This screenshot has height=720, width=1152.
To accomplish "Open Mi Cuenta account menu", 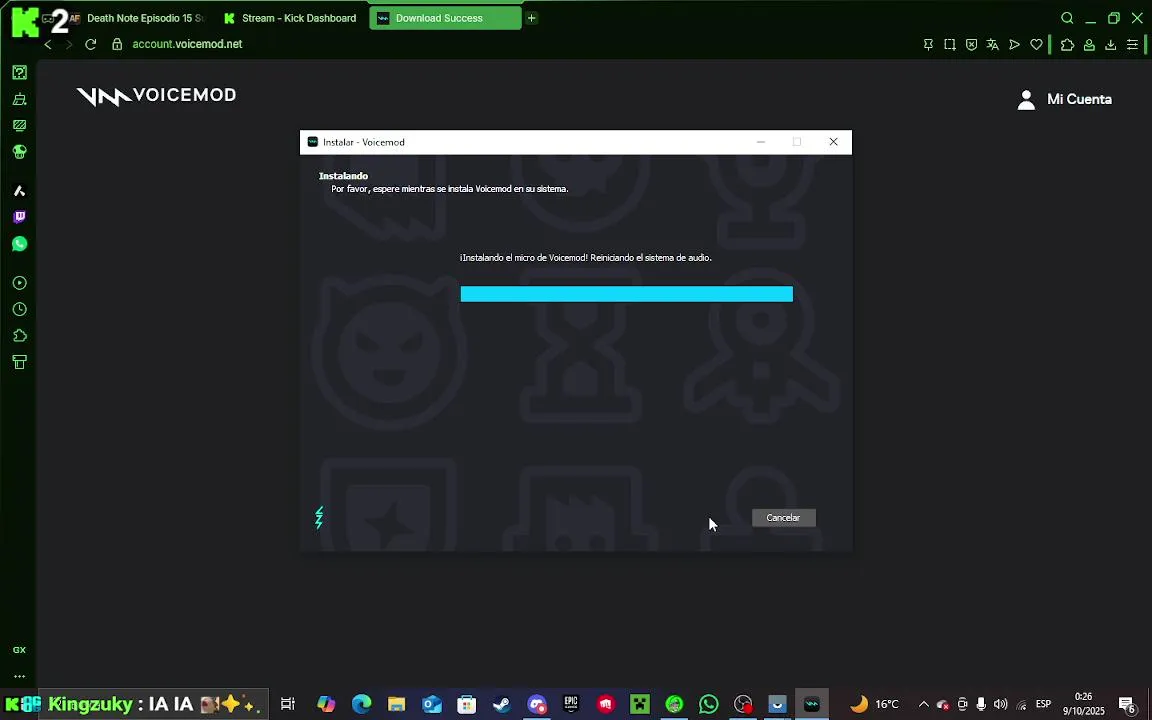I will [x=1064, y=99].
